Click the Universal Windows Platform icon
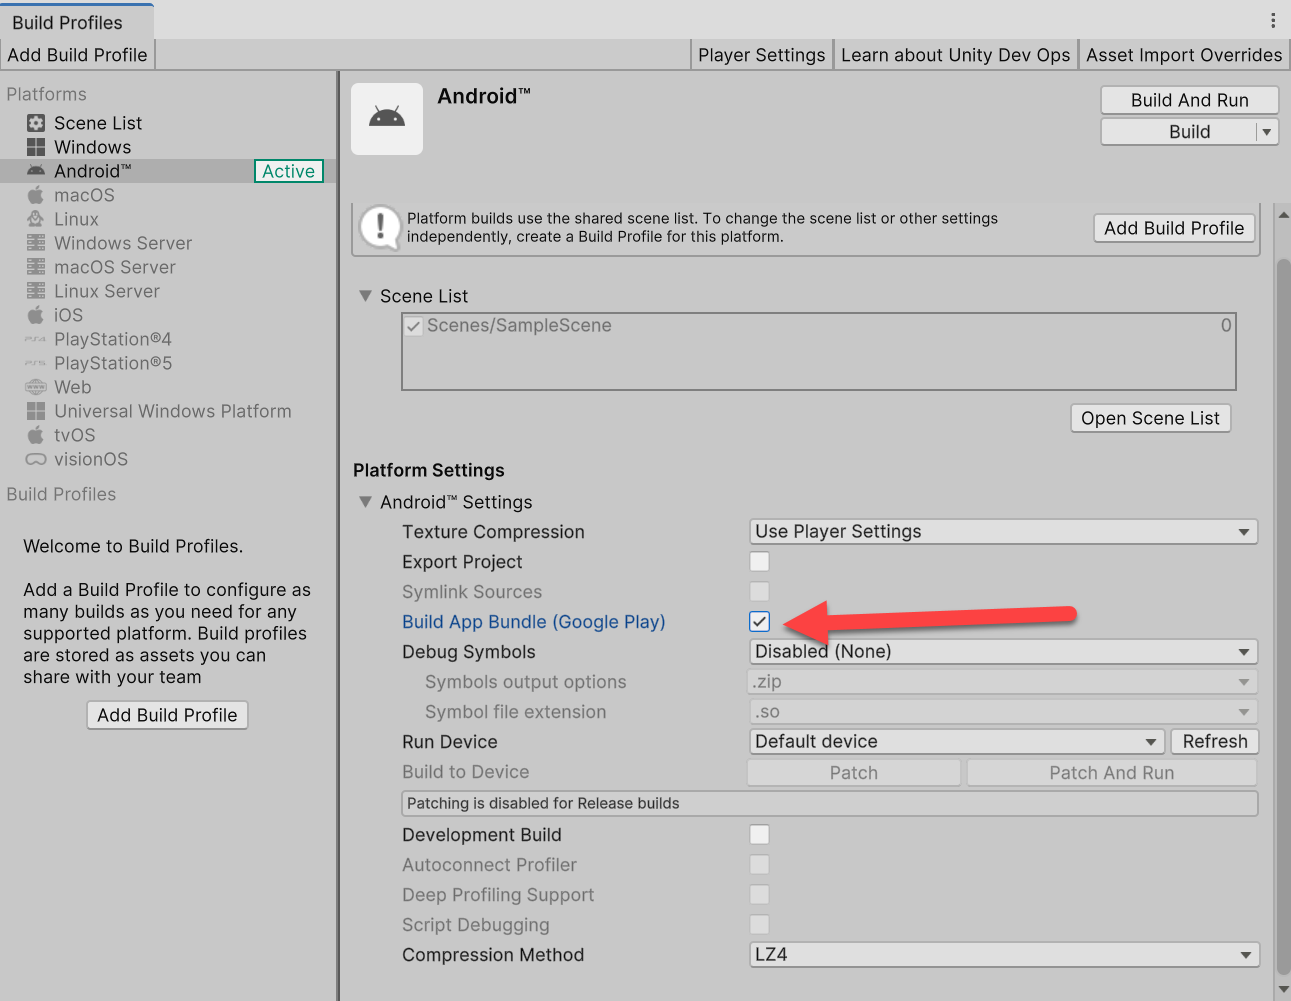The height and width of the screenshot is (1001, 1291). coord(36,411)
